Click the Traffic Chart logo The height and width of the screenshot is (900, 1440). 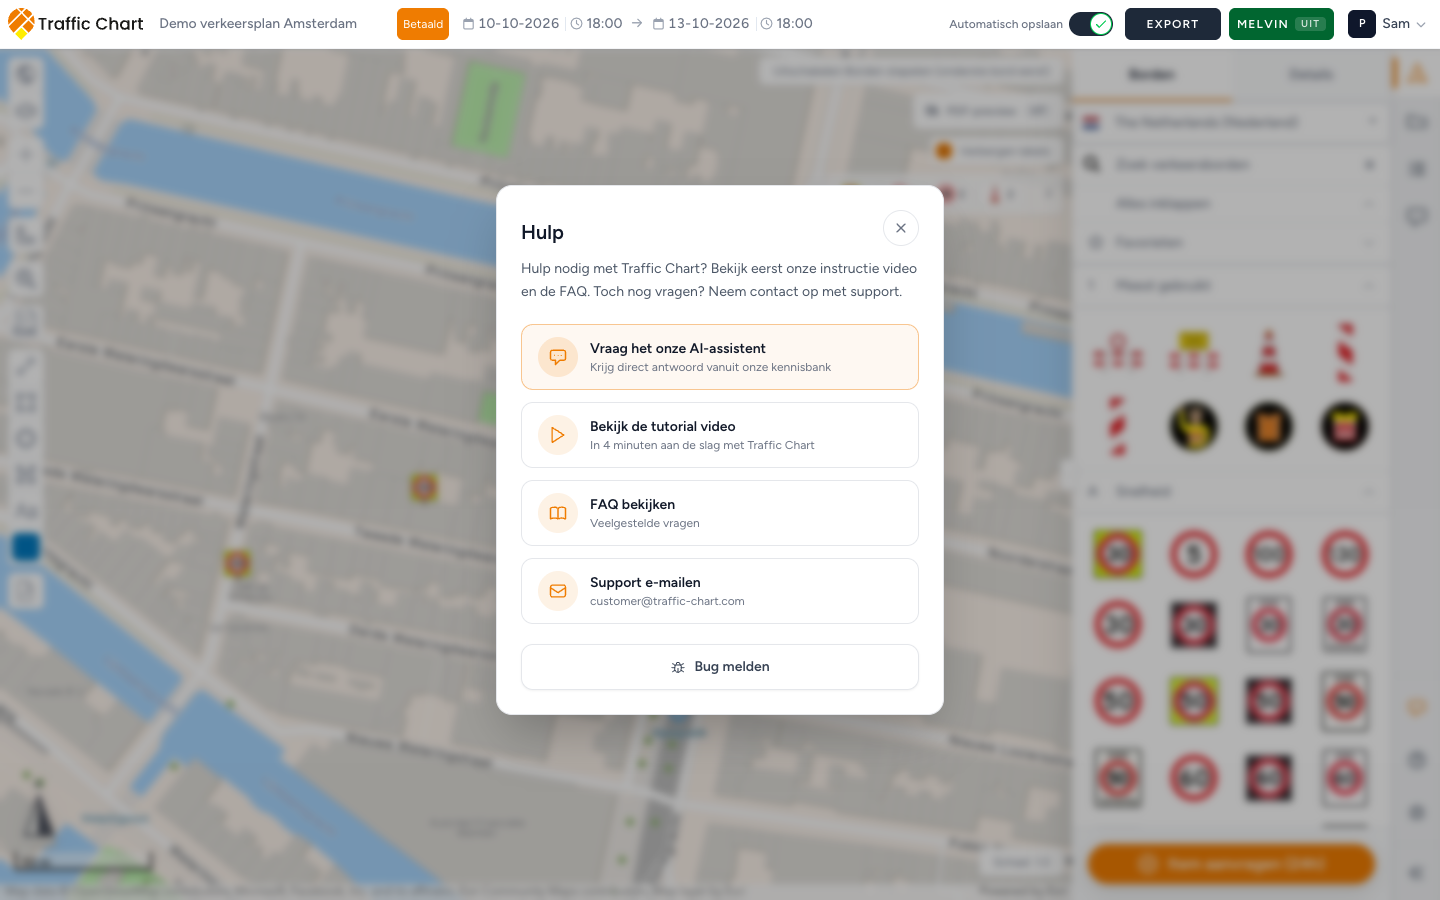(x=76, y=23)
